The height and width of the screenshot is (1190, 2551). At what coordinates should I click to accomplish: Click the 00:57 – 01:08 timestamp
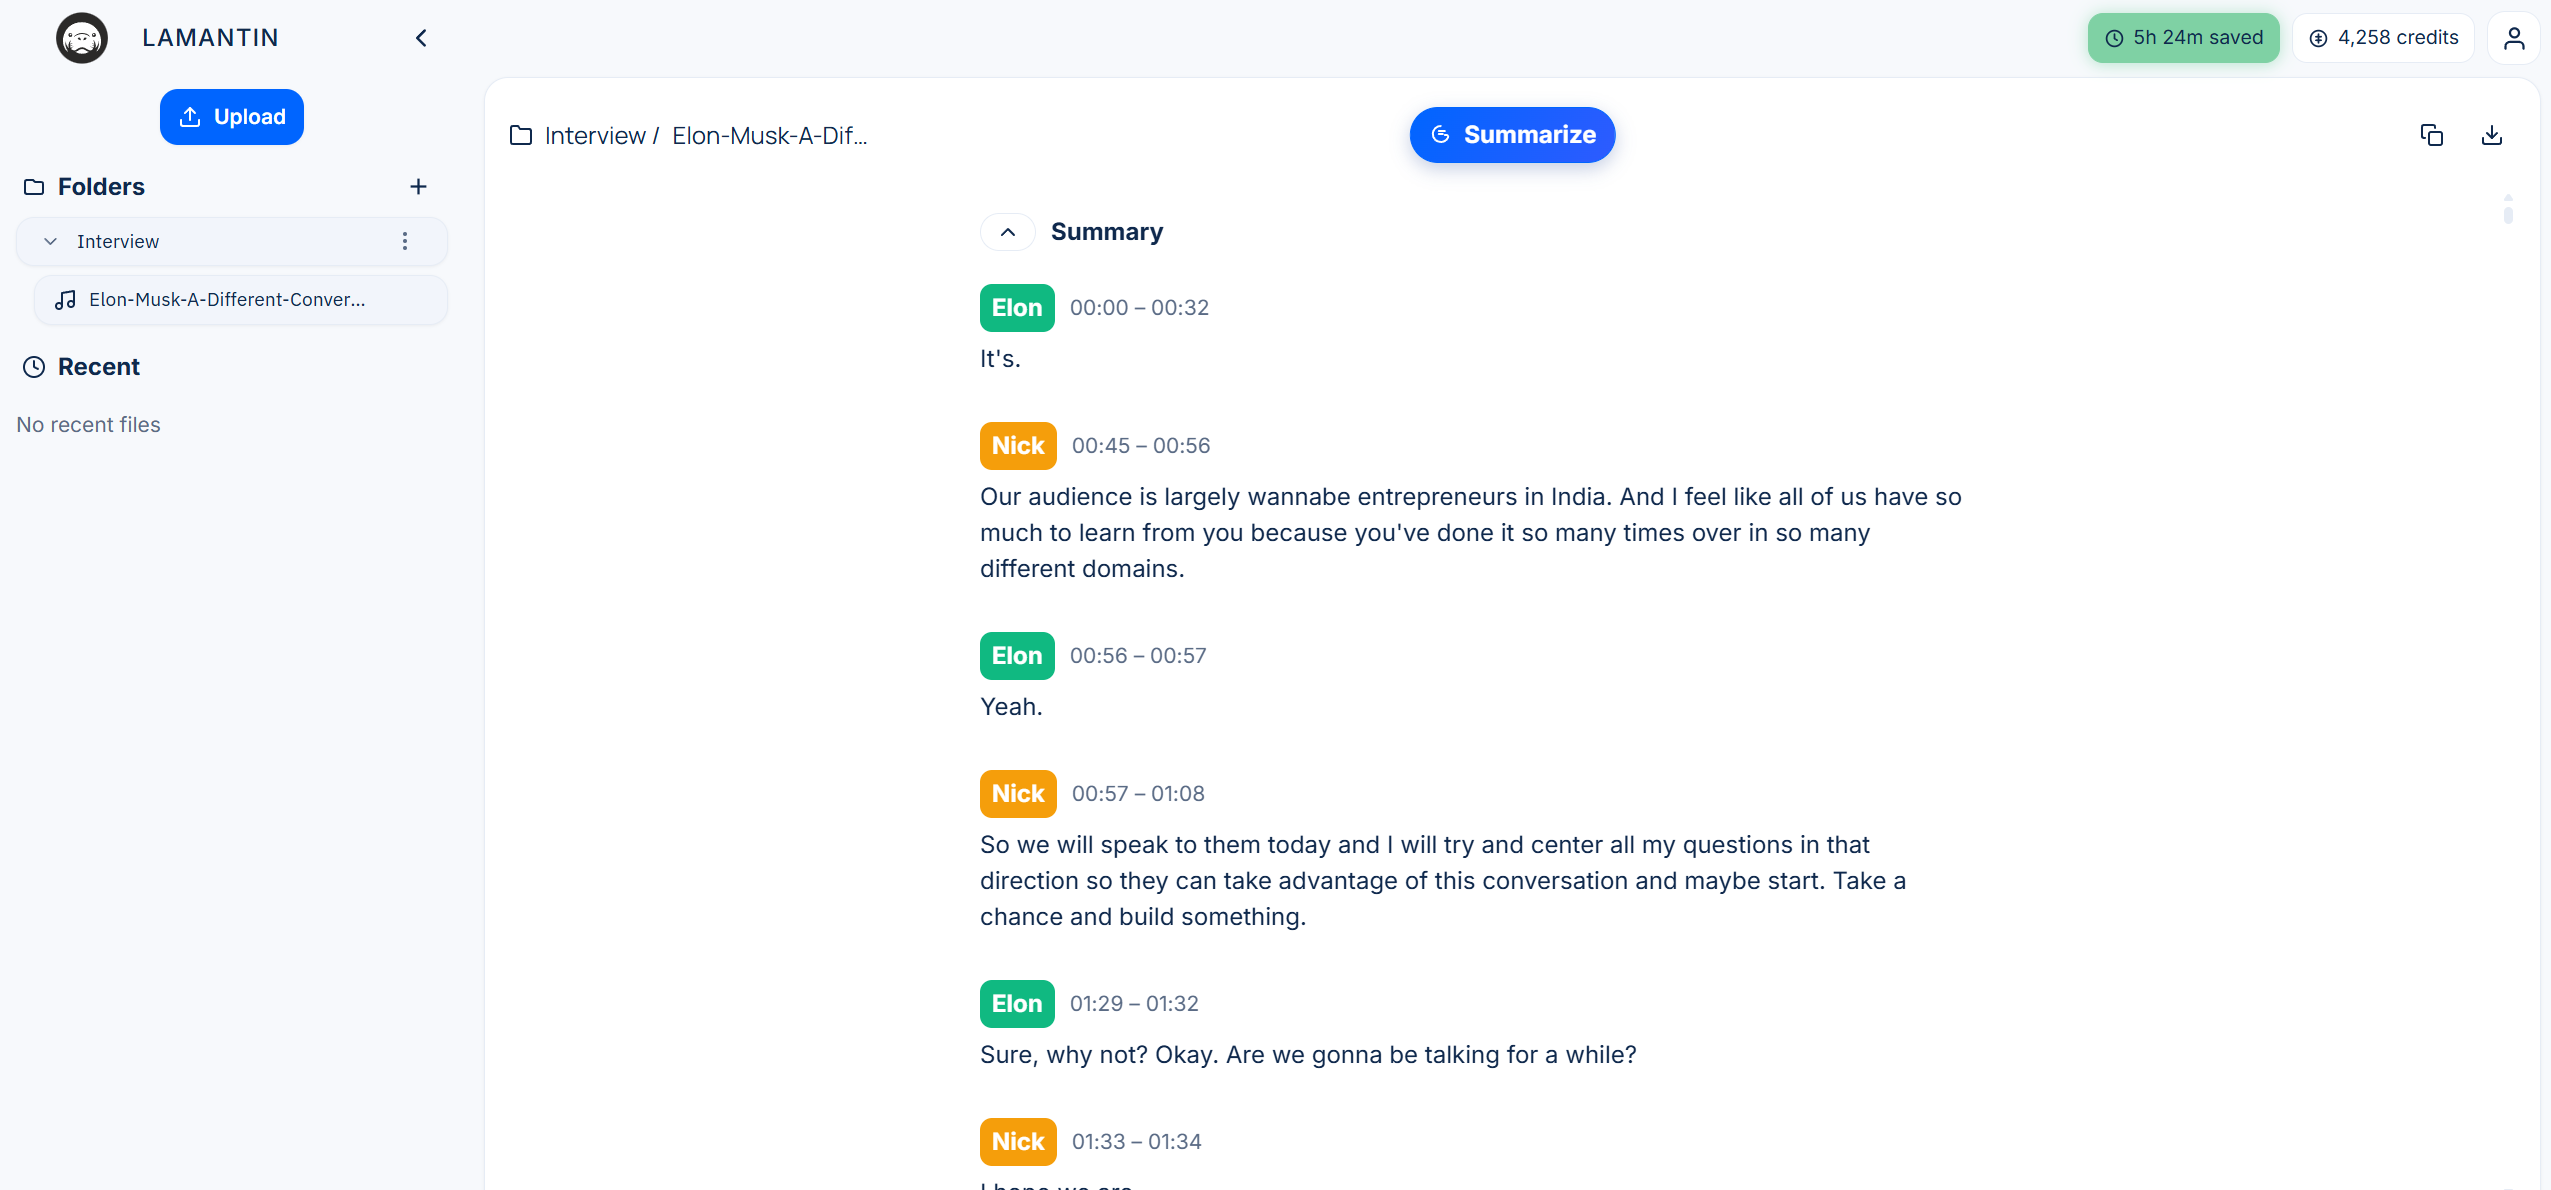(x=1138, y=794)
